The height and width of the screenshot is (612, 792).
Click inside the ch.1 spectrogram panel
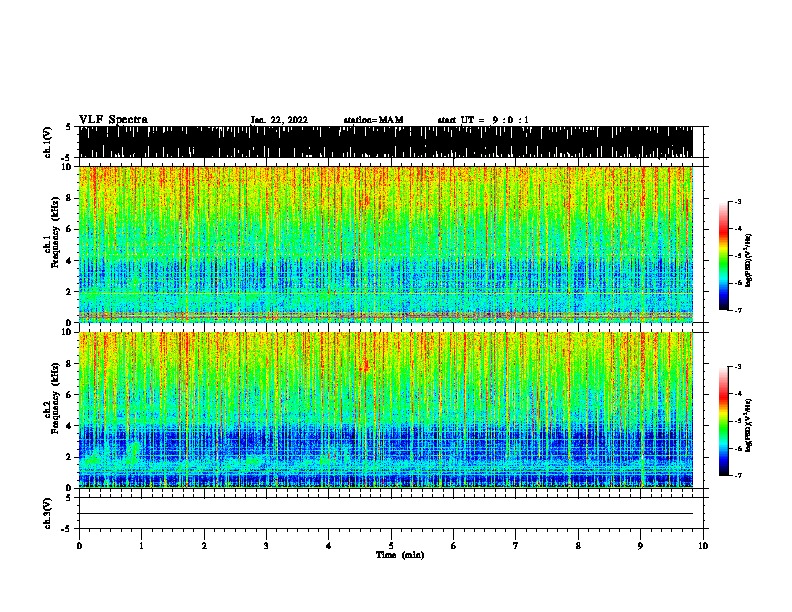(386, 244)
